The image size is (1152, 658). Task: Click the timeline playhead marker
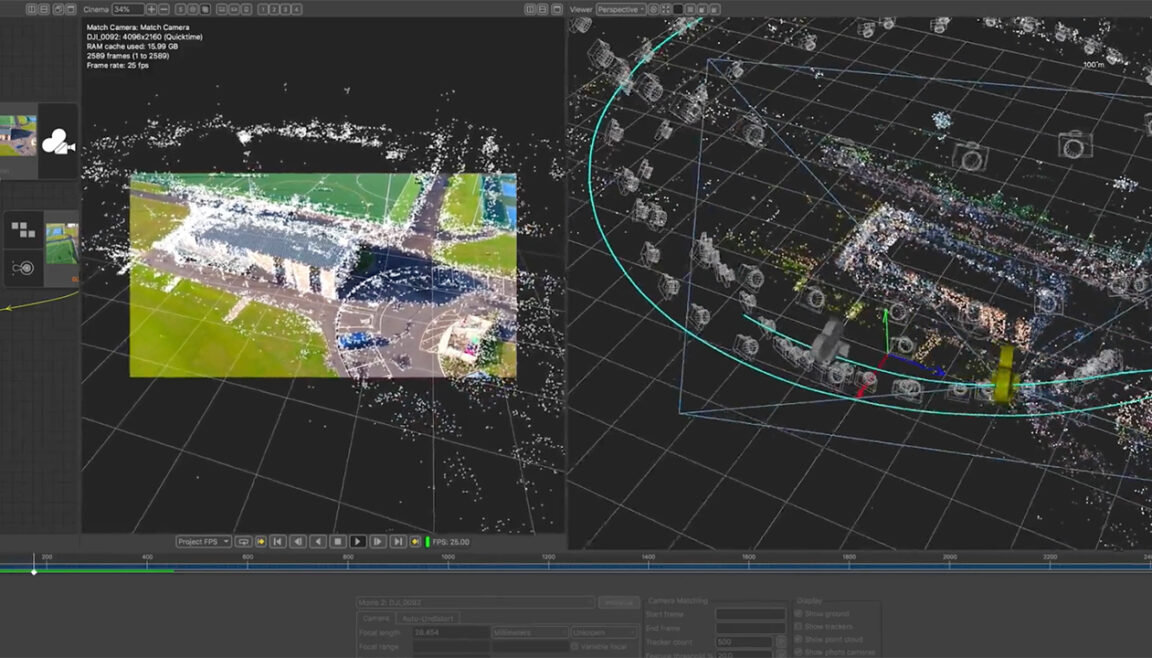tap(34, 571)
